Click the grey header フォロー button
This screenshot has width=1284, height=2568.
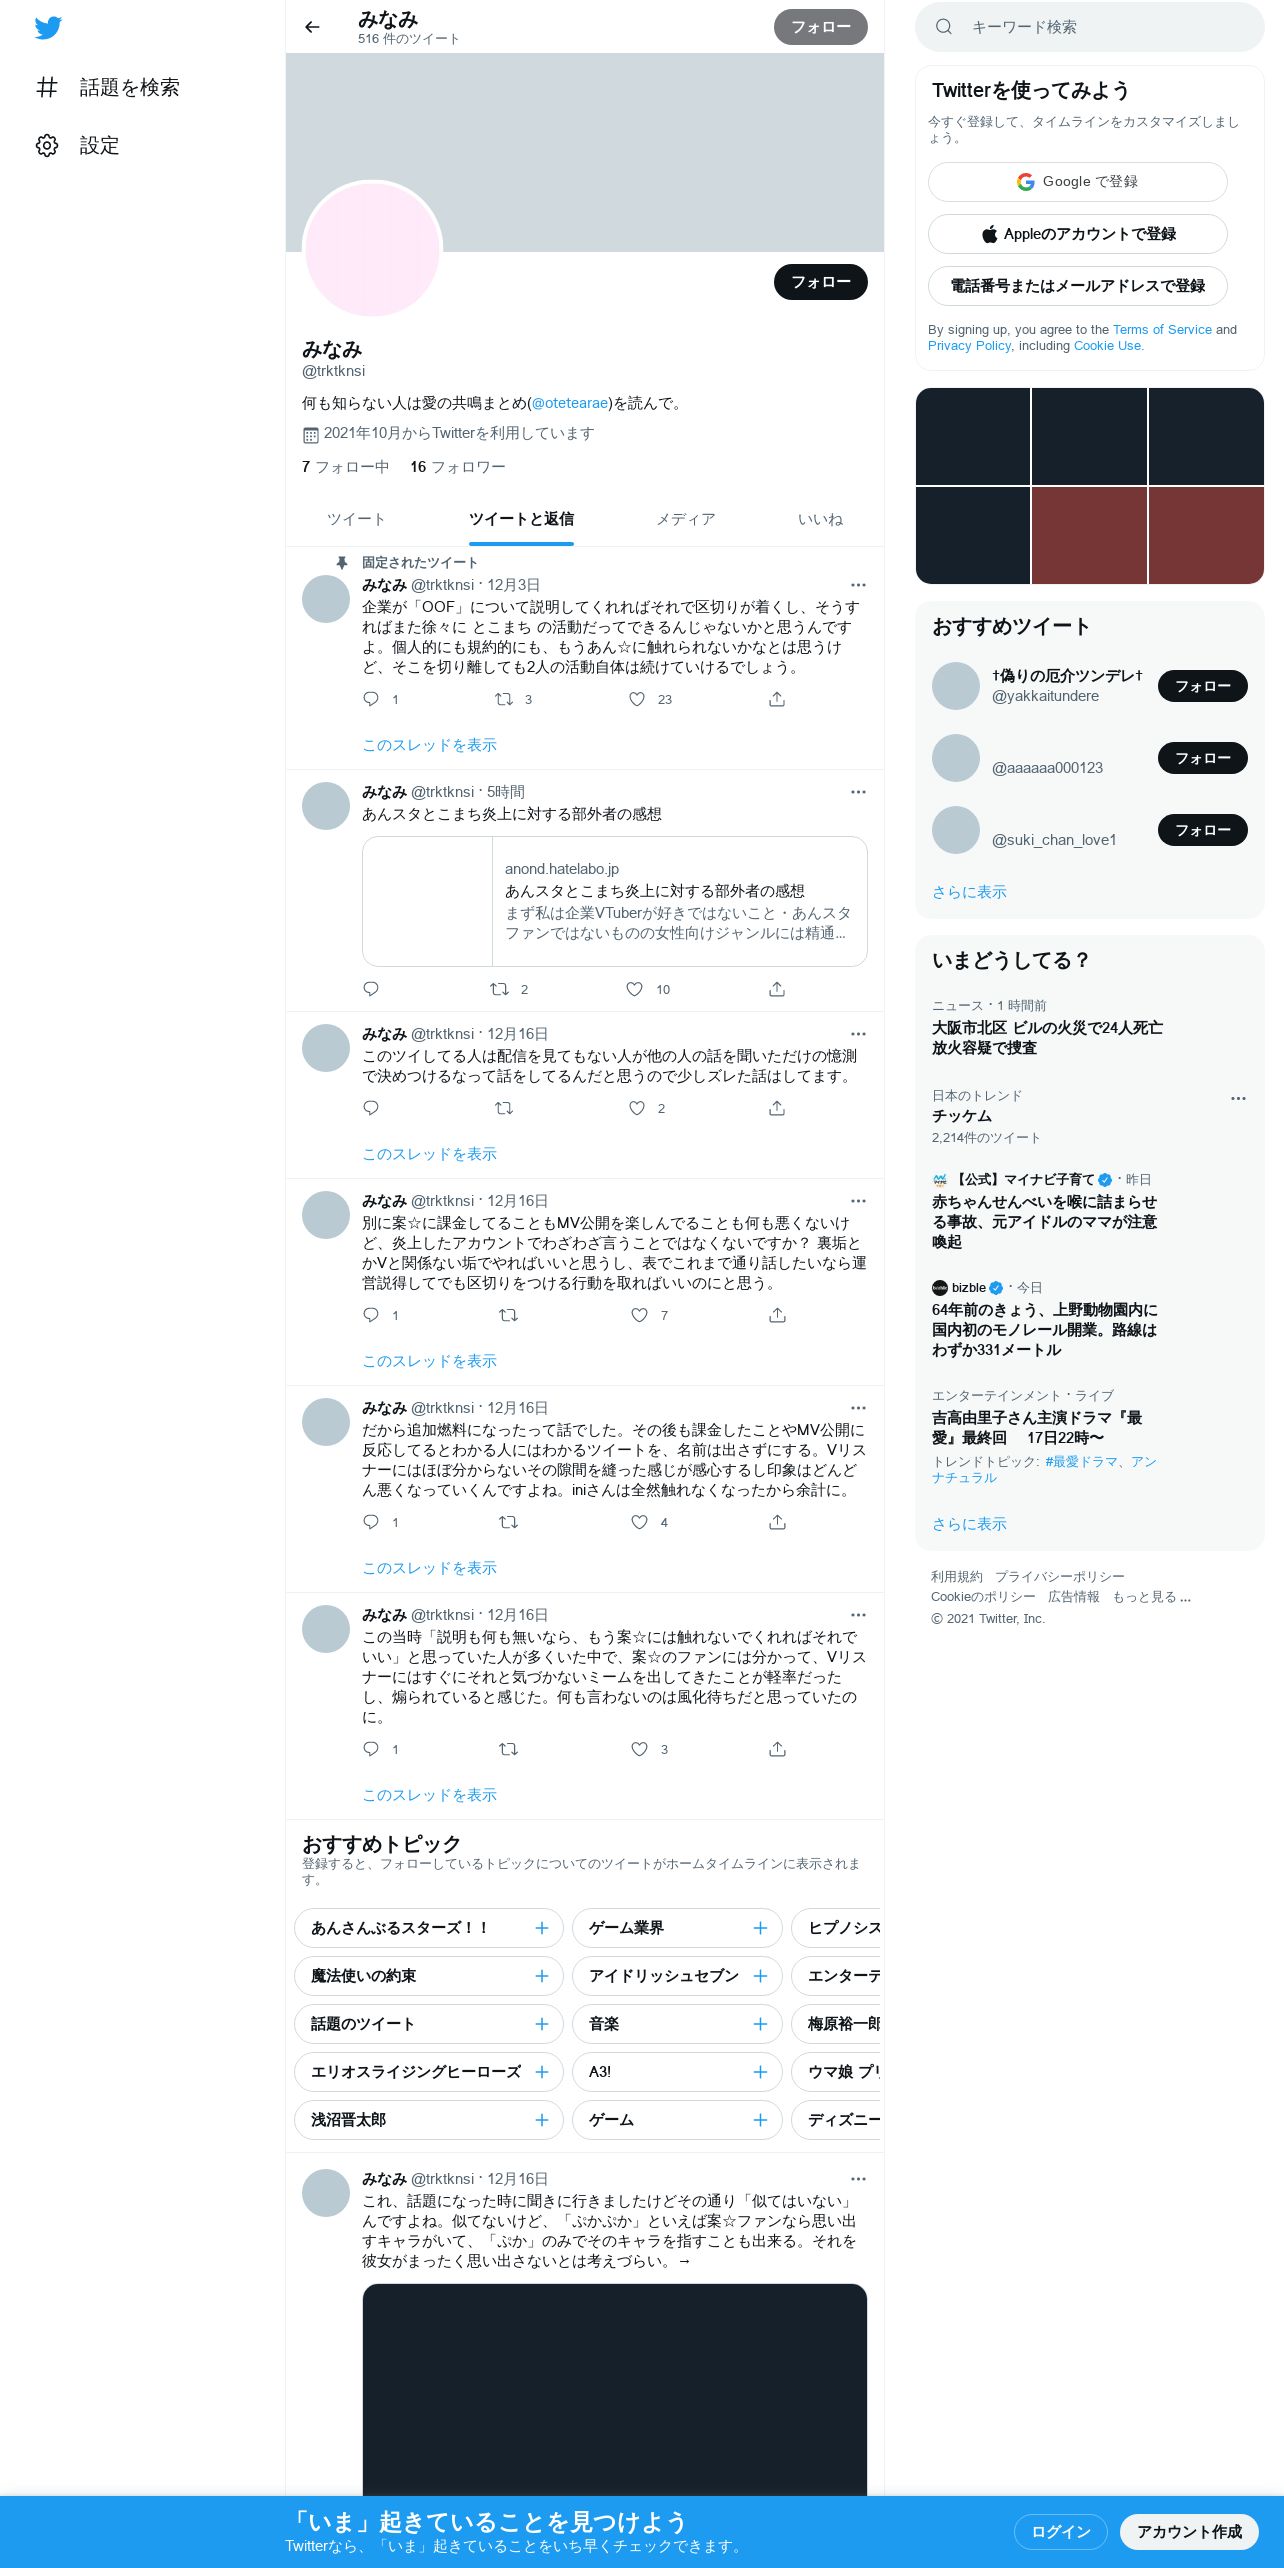click(821, 27)
